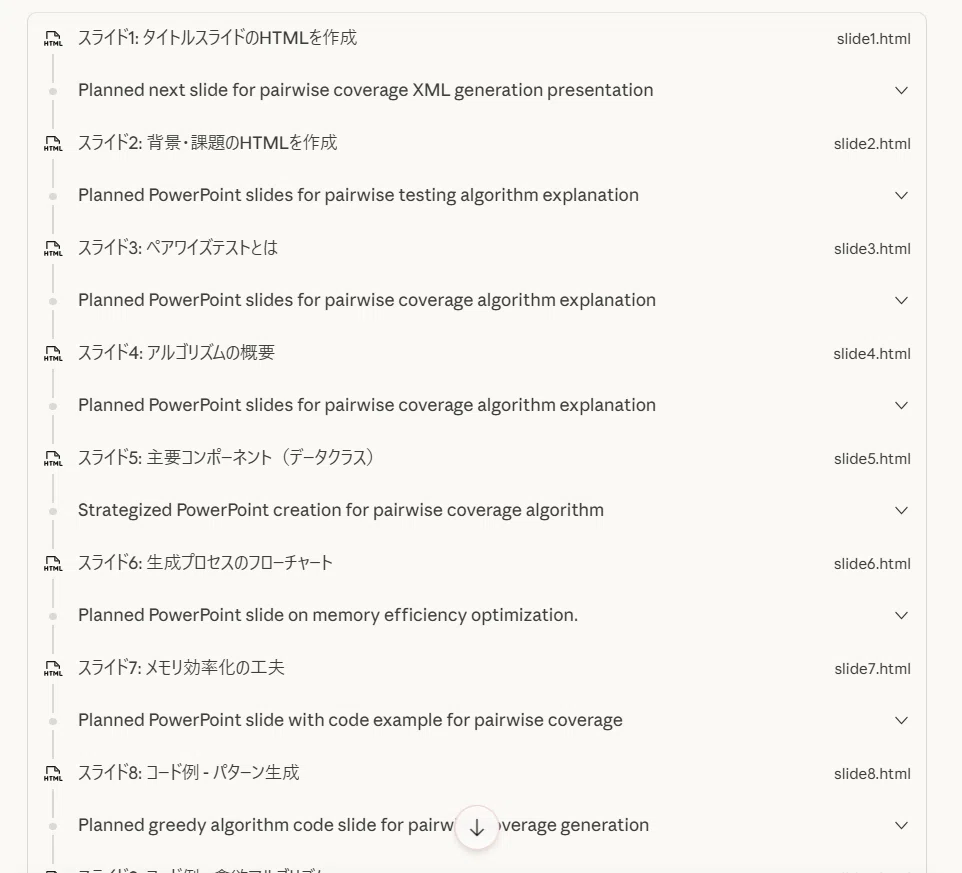Click the HTML file icon for スライド6
The width and height of the screenshot is (962, 873).
click(53, 563)
